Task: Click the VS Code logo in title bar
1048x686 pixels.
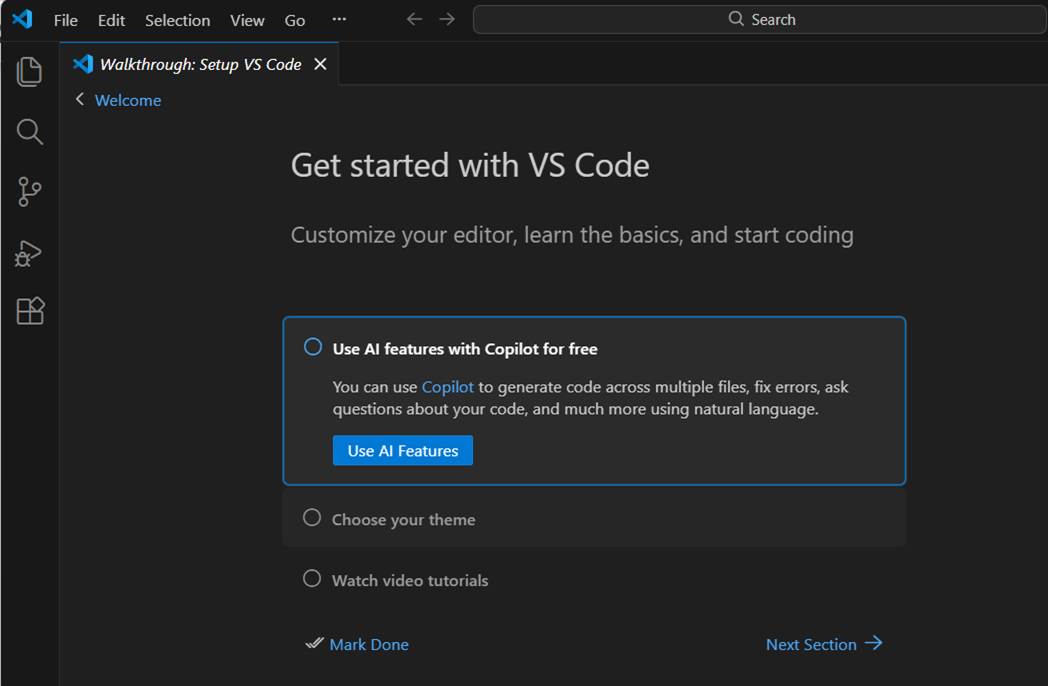Action: point(22,20)
